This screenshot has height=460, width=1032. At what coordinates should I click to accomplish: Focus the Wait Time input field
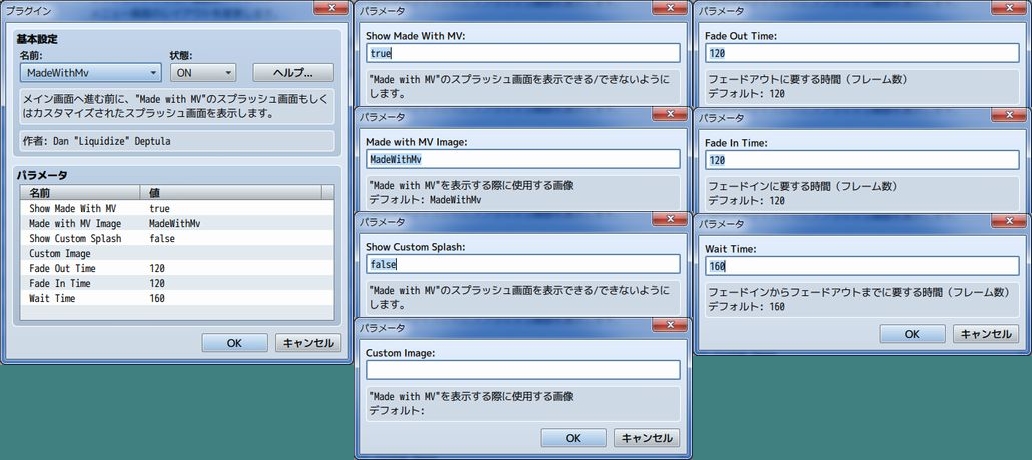tap(862, 266)
